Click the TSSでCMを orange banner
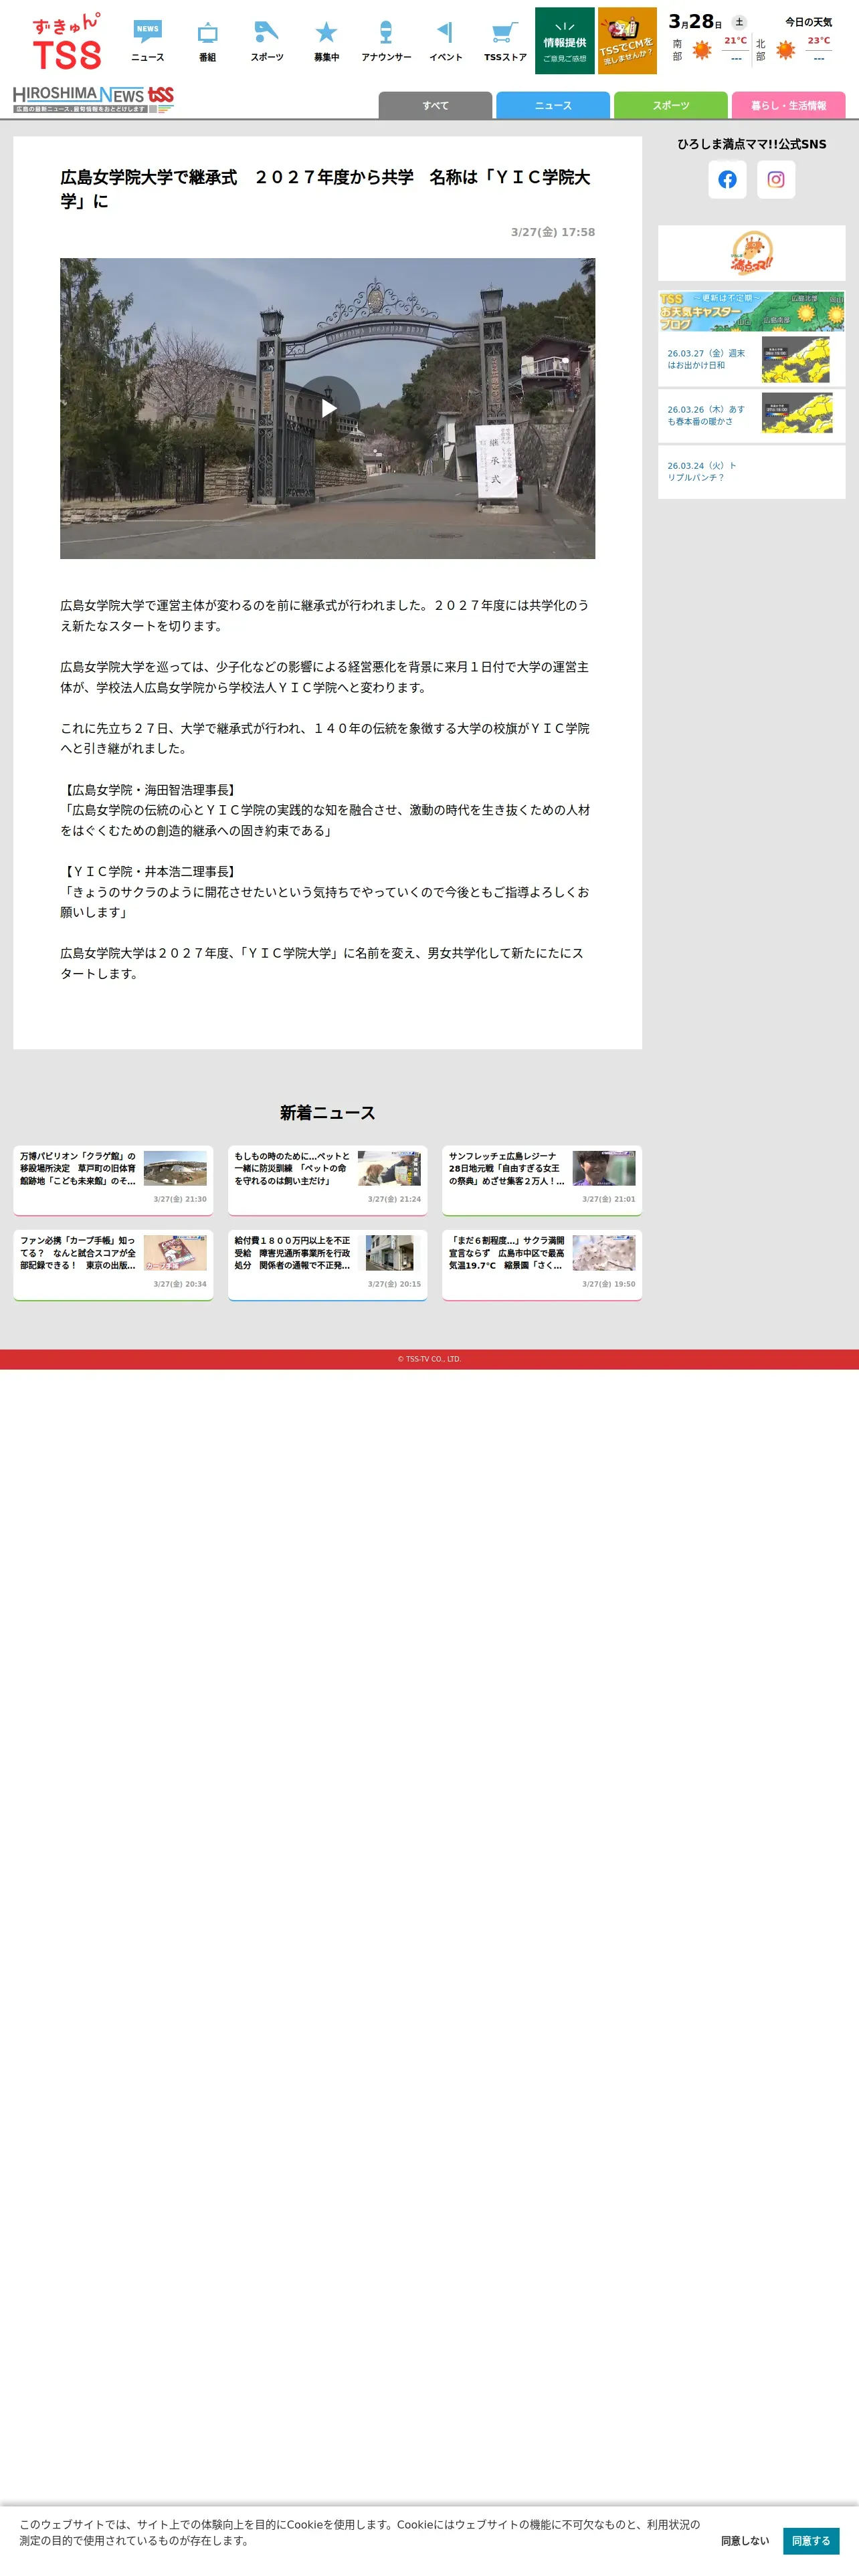 point(627,41)
